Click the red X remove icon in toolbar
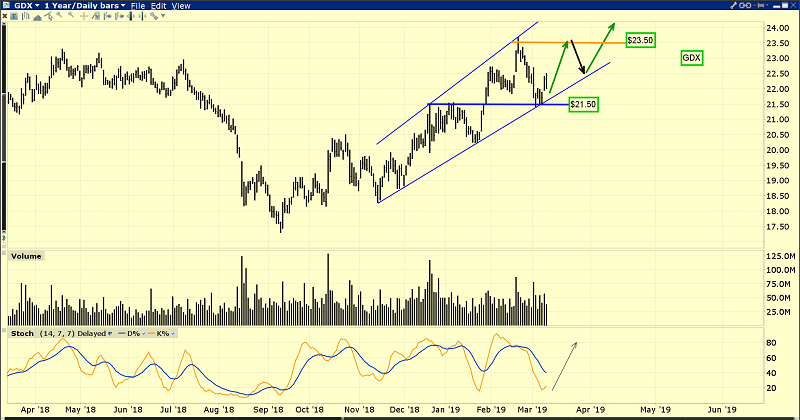The width and height of the screenshot is (800, 420). pyautogui.click(x=5, y=16)
